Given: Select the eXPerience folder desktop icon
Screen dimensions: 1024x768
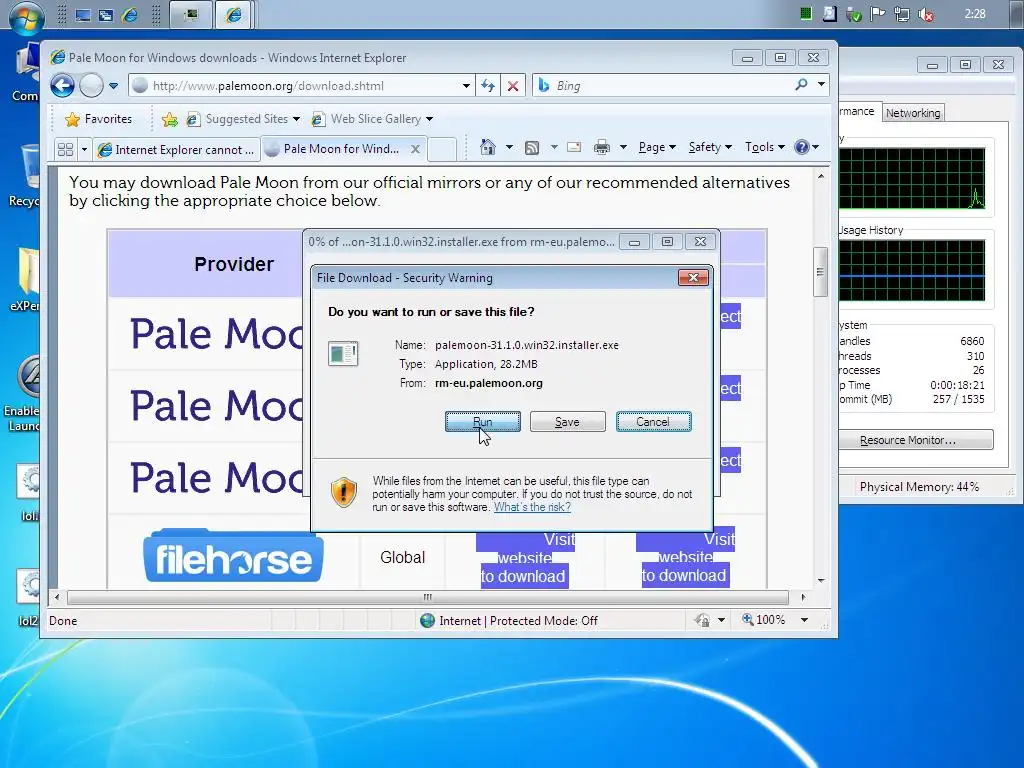Looking at the screenshot, I should point(26,279).
